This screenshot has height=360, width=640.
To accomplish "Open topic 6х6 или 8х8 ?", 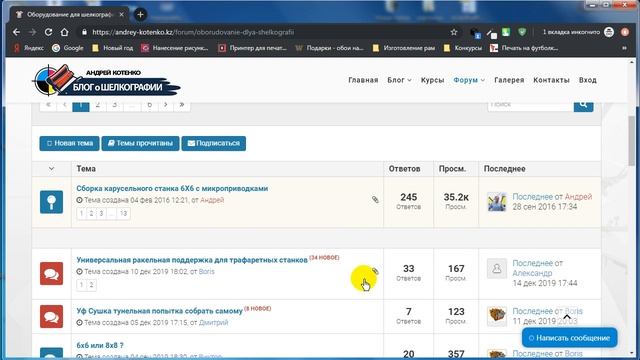I will [x=100, y=346].
